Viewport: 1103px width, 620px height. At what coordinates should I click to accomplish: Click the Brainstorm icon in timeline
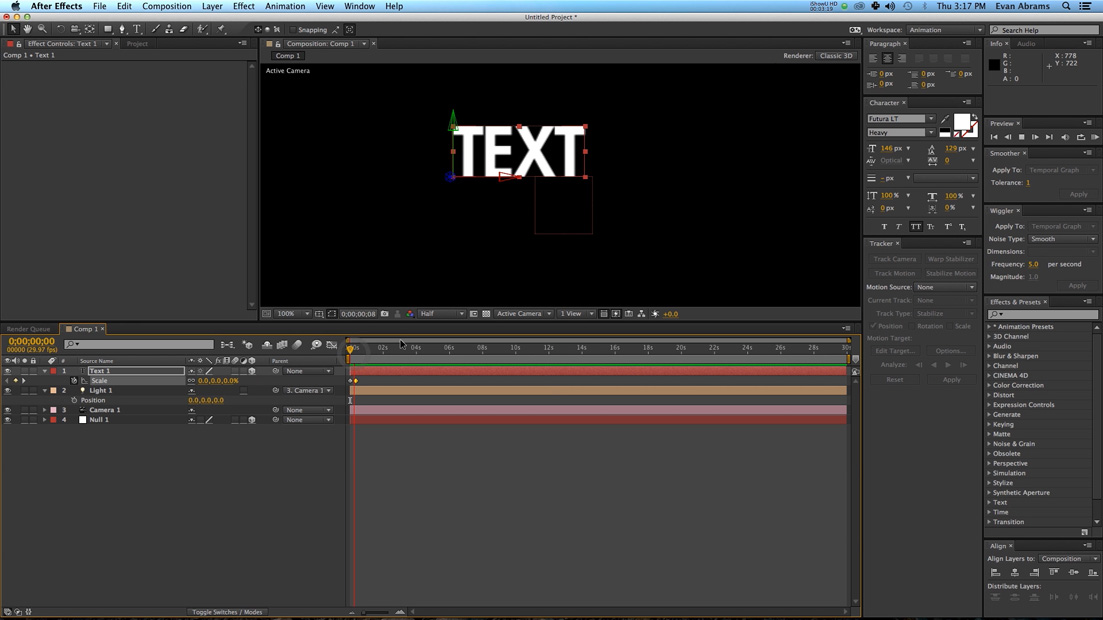[x=316, y=345]
